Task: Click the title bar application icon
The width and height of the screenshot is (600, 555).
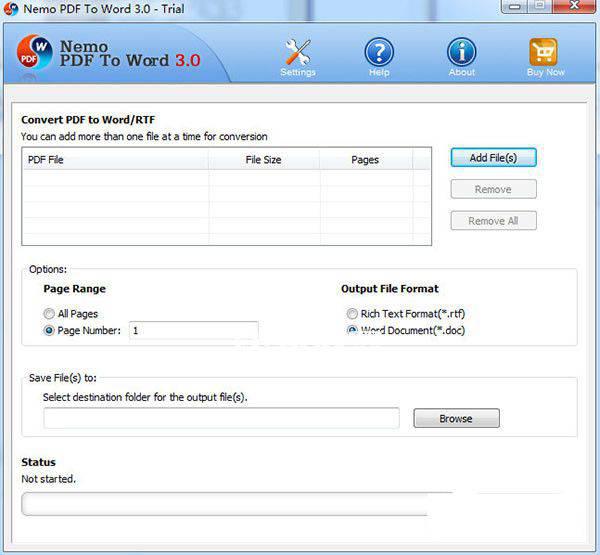Action: 11,8
